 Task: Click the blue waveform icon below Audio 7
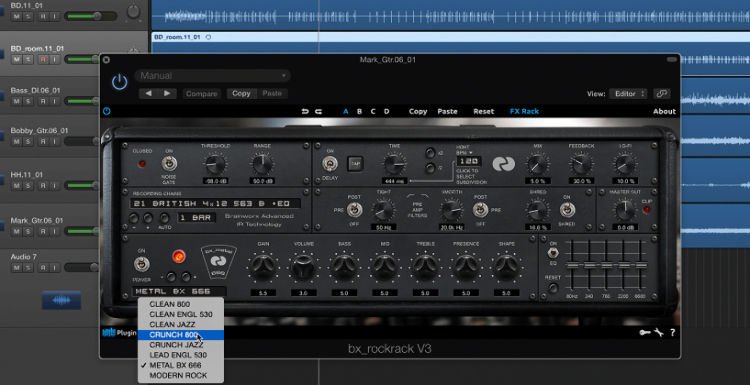coord(61,300)
